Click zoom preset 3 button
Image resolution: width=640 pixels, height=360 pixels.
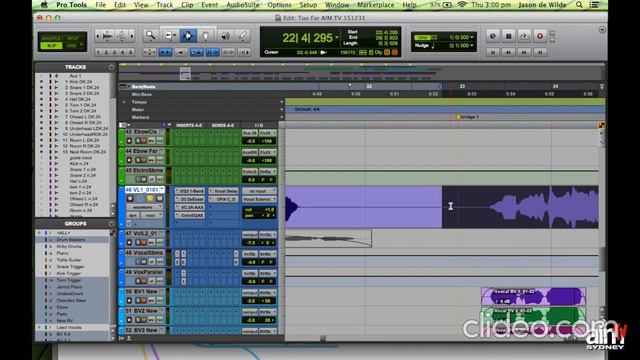pos(114,52)
